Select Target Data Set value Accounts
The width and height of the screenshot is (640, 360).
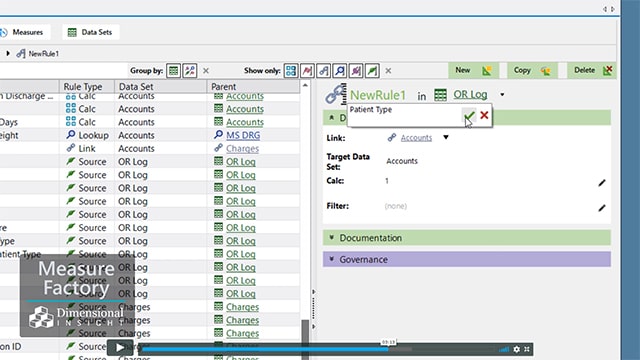(402, 161)
